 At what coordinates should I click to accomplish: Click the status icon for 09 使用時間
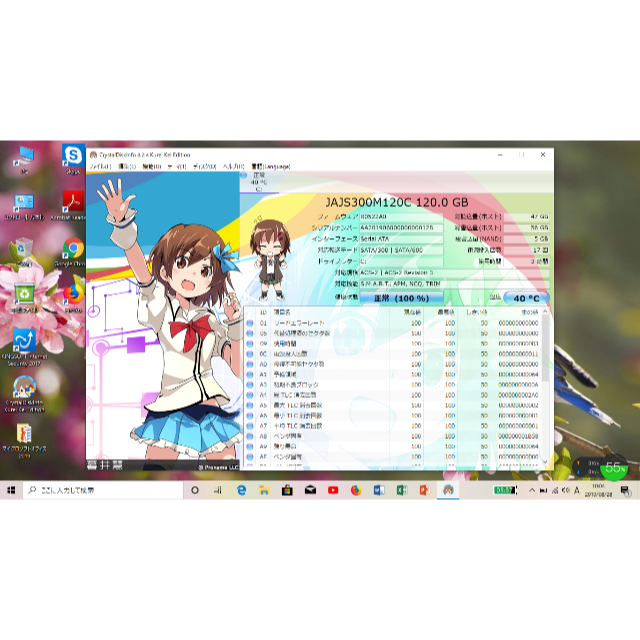pyautogui.click(x=250, y=344)
